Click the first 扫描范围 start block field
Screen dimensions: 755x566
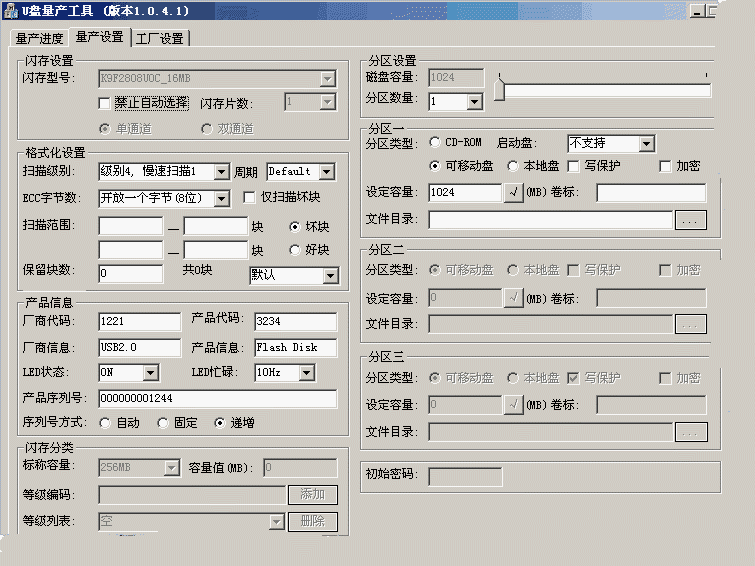coord(131,226)
